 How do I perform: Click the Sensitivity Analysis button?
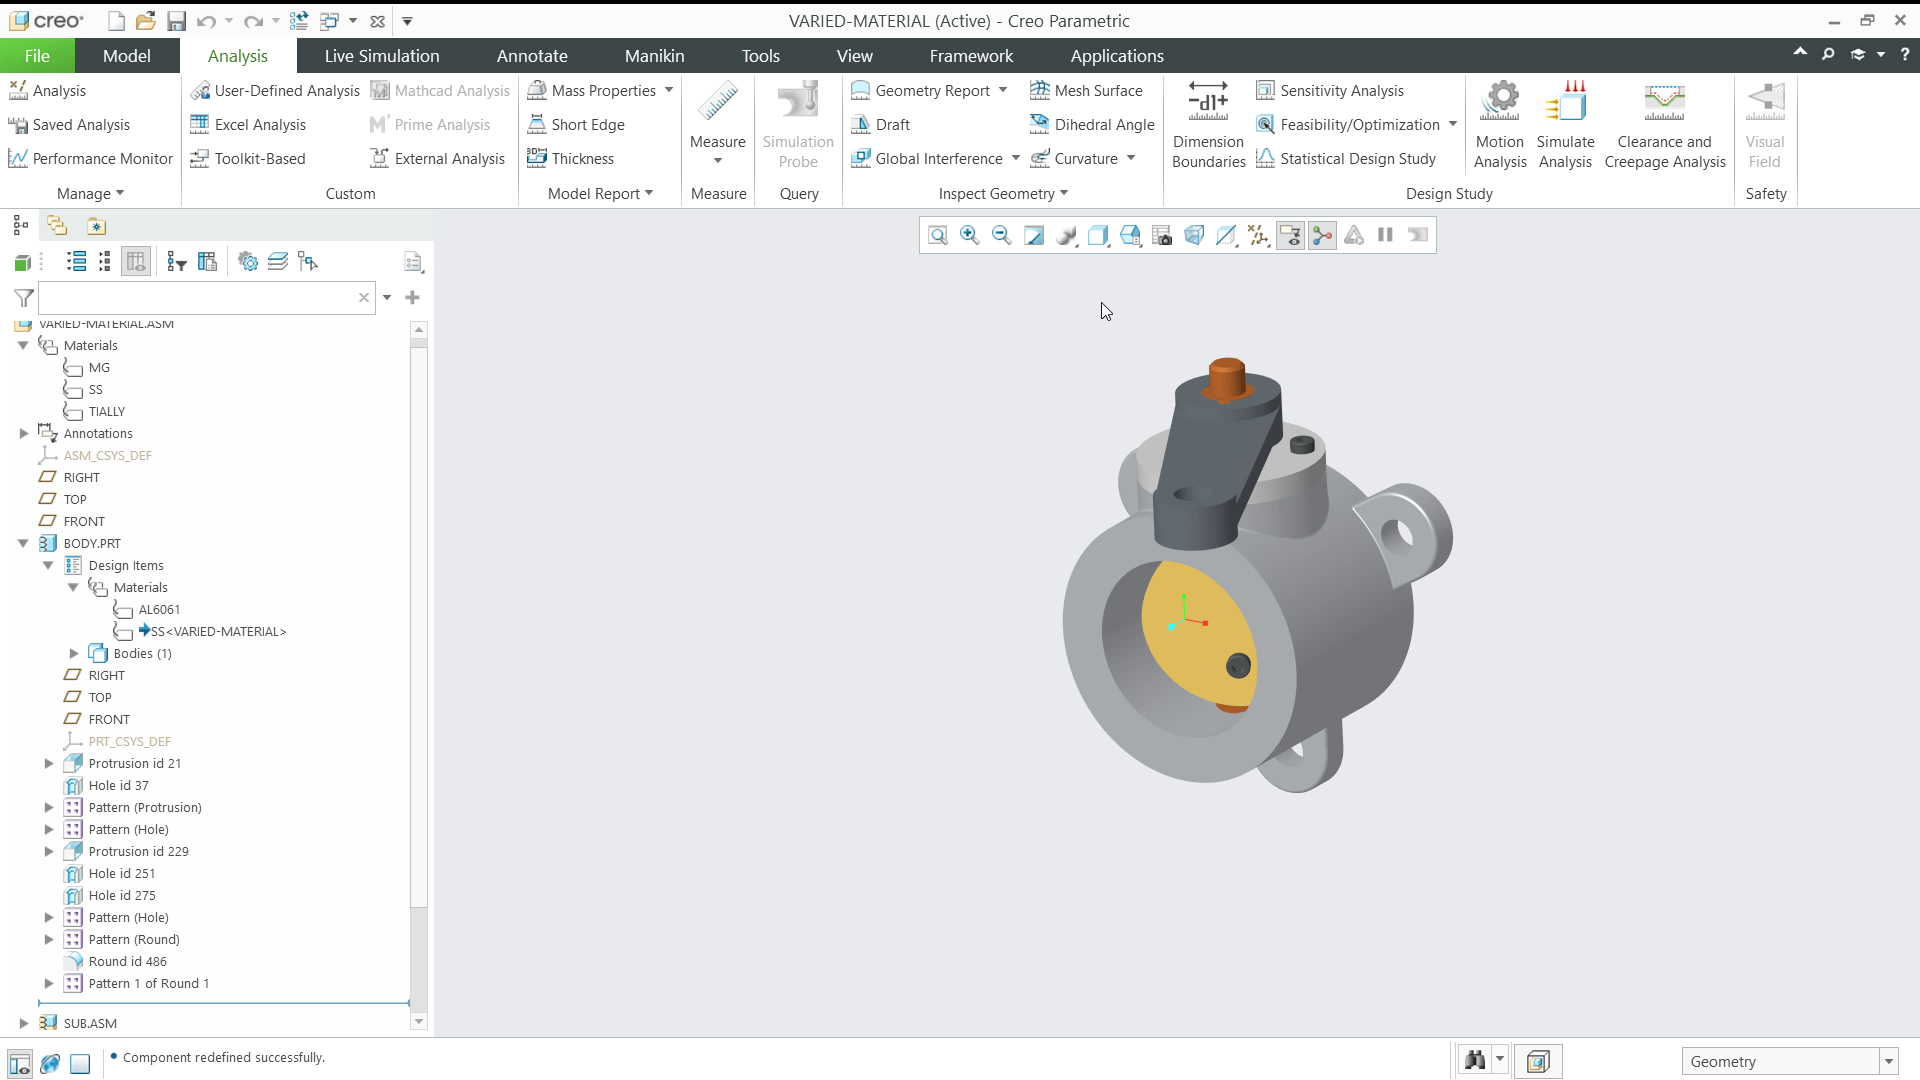pos(1330,90)
